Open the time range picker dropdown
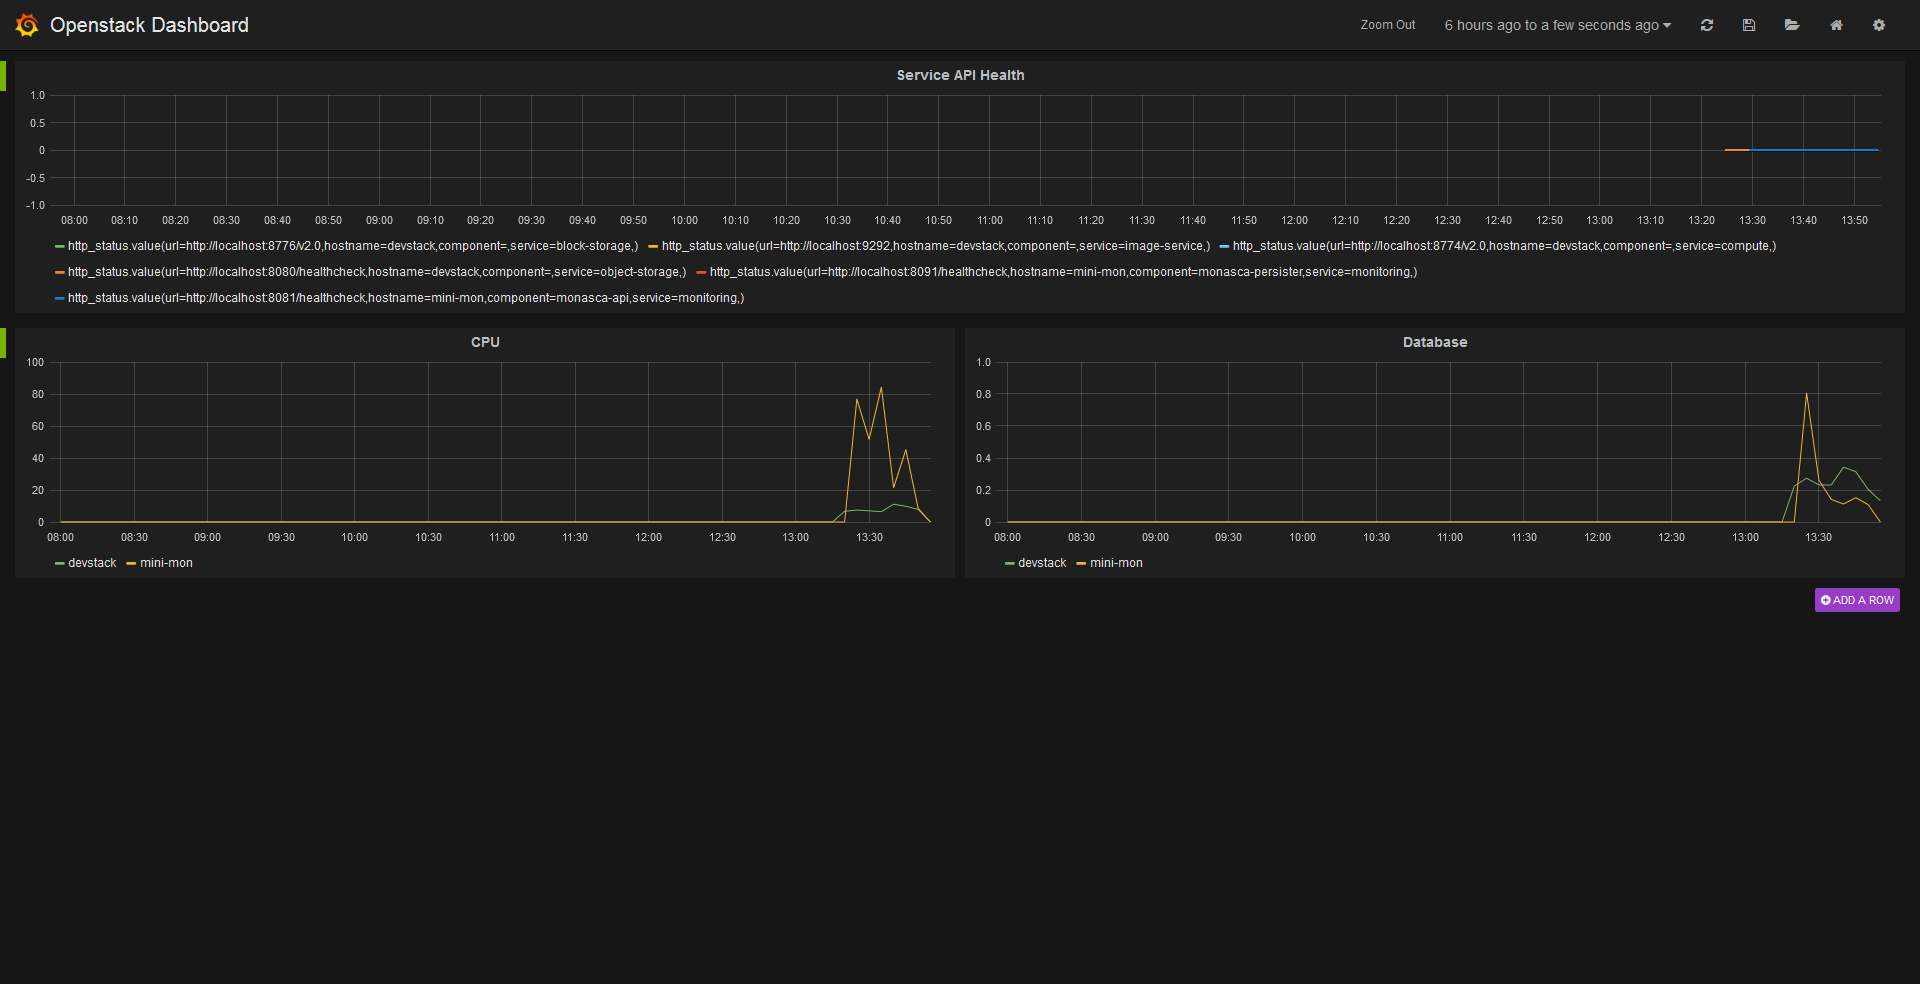The width and height of the screenshot is (1920, 984). point(1558,25)
